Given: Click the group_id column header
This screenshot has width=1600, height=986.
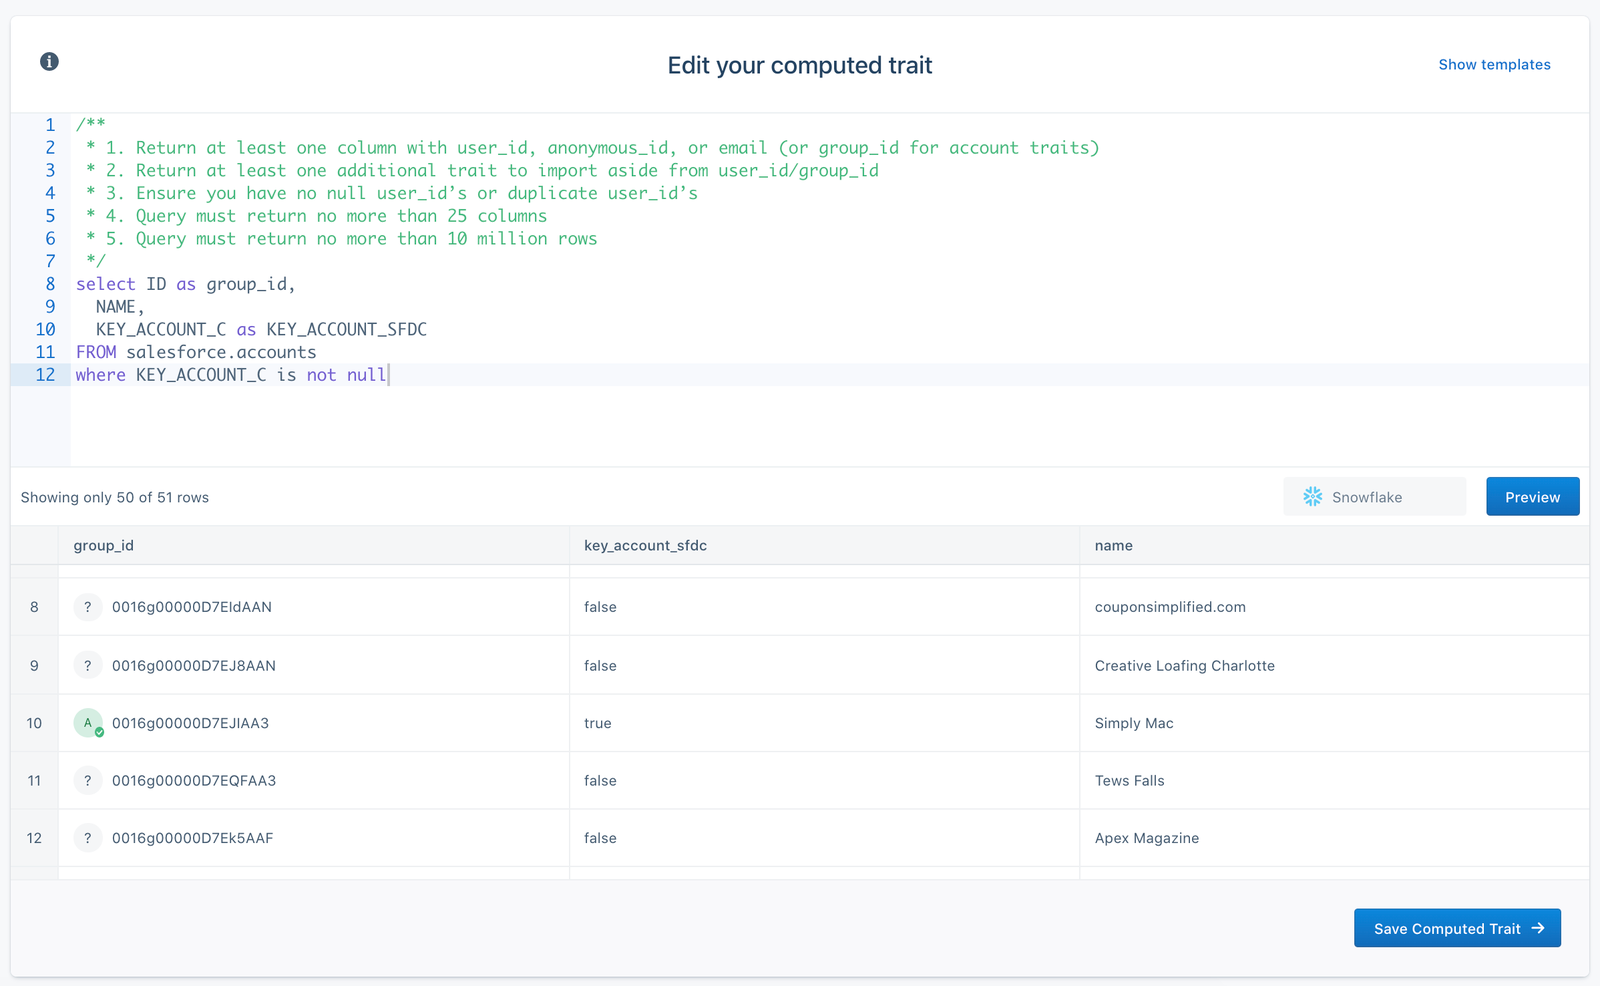Looking at the screenshot, I should click(x=104, y=546).
